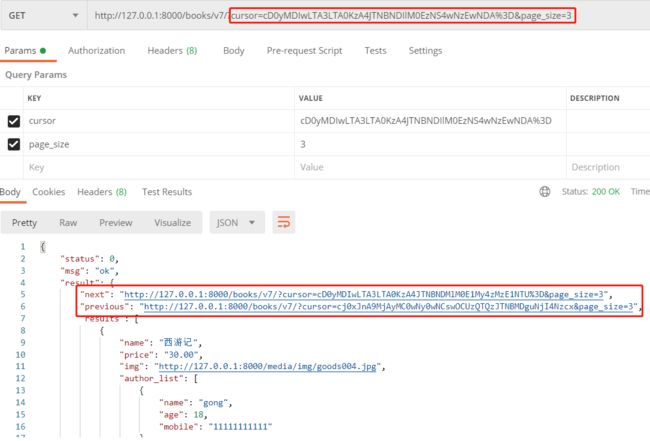Viewport: 650px width, 441px height.
Task: Open the GET method dropdown
Action: pyautogui.click(x=43, y=15)
